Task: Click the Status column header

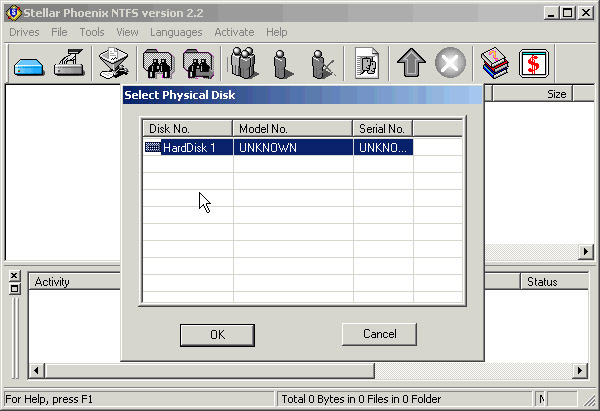Action: [x=554, y=282]
